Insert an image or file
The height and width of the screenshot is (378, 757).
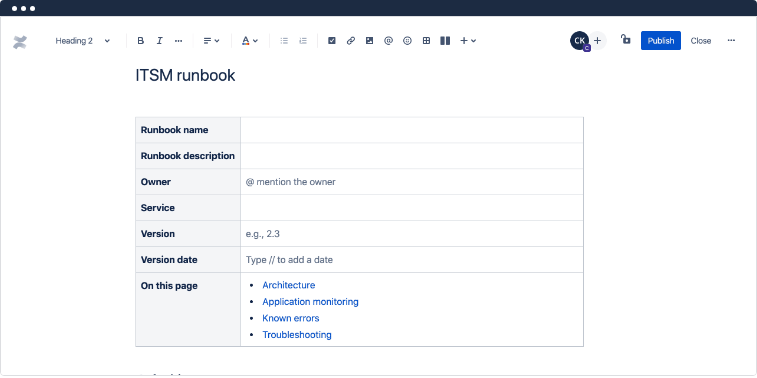pos(369,41)
